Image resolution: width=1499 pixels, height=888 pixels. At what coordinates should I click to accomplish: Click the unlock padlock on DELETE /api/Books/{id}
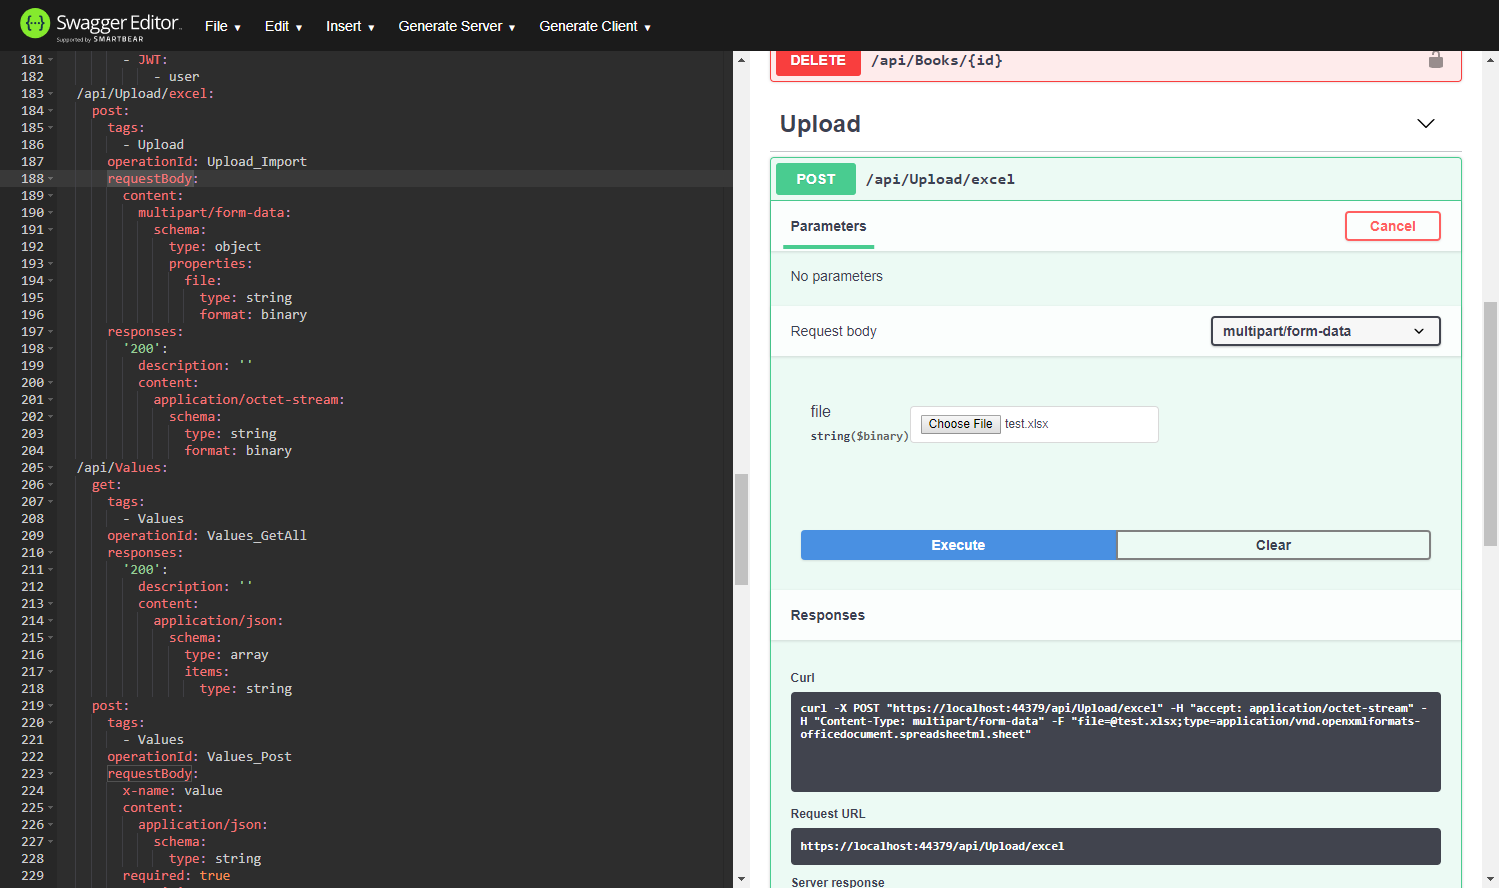tap(1435, 60)
